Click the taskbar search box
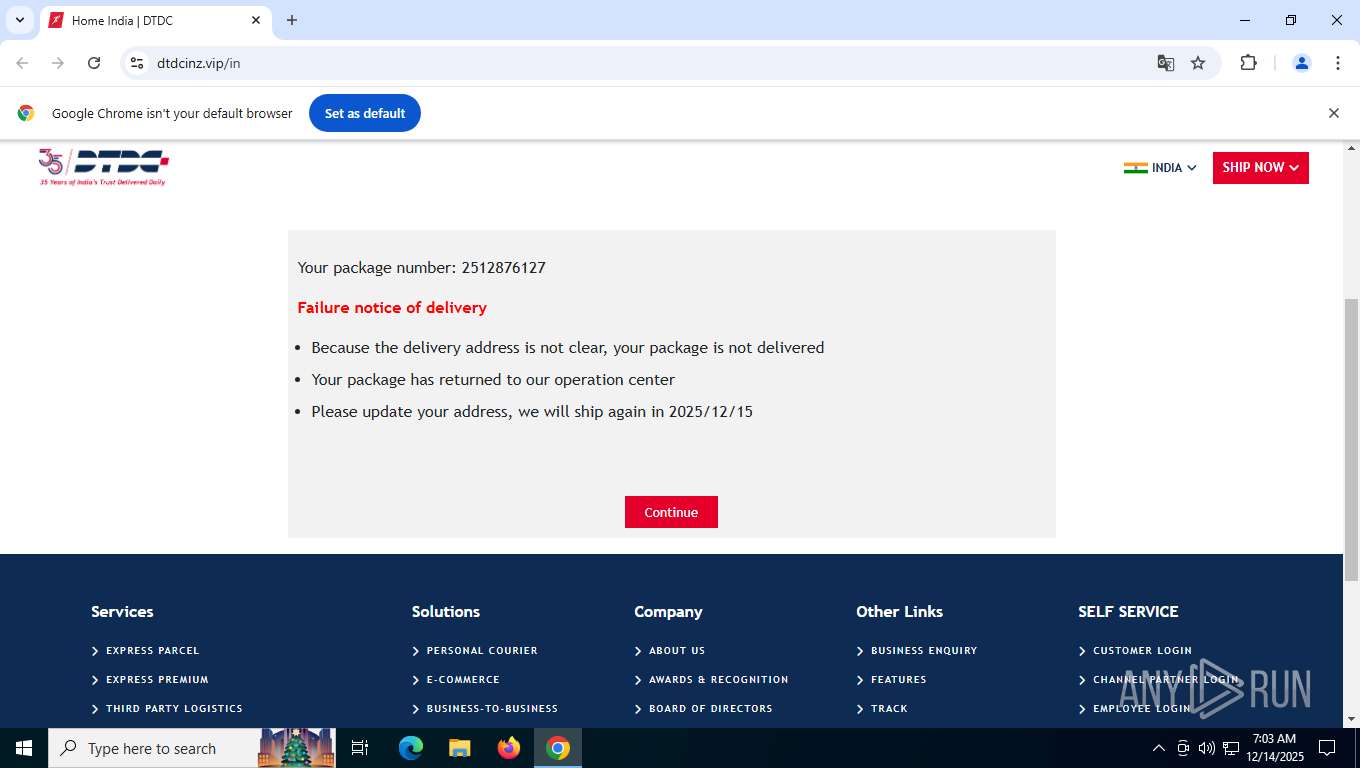Screen dimensions: 1360x768 click(192, 748)
